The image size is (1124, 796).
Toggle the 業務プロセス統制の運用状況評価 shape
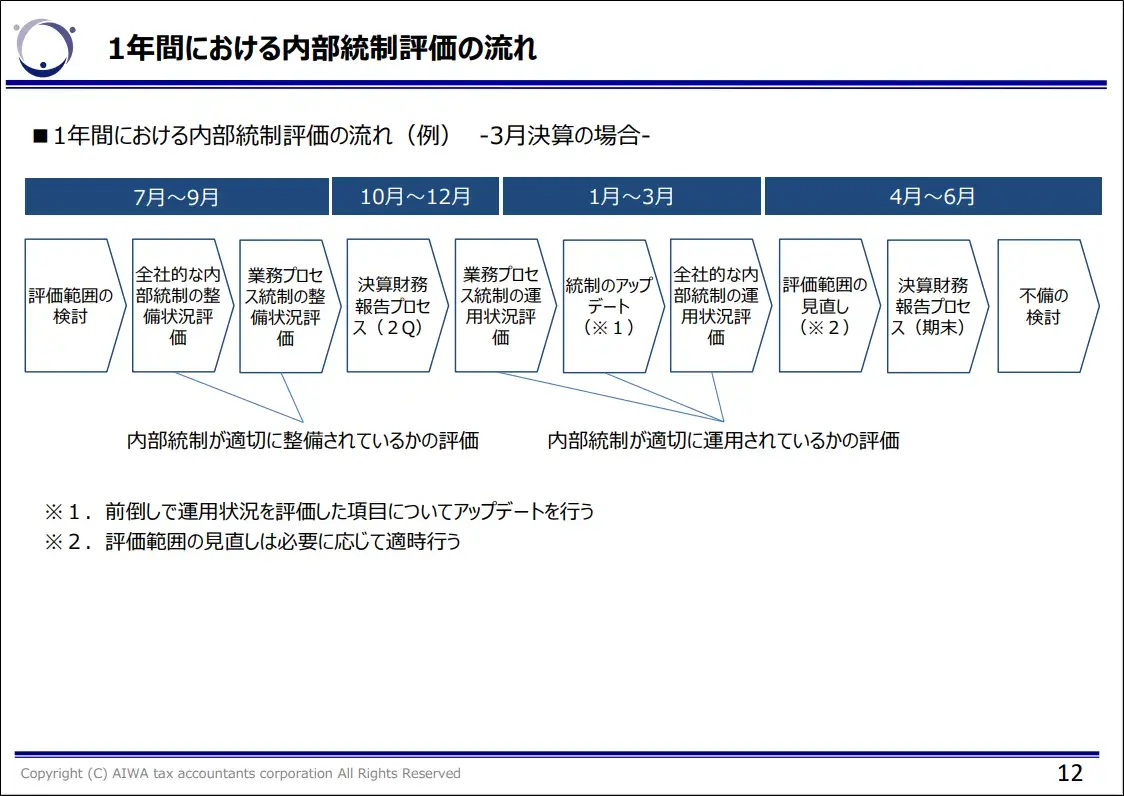click(499, 304)
